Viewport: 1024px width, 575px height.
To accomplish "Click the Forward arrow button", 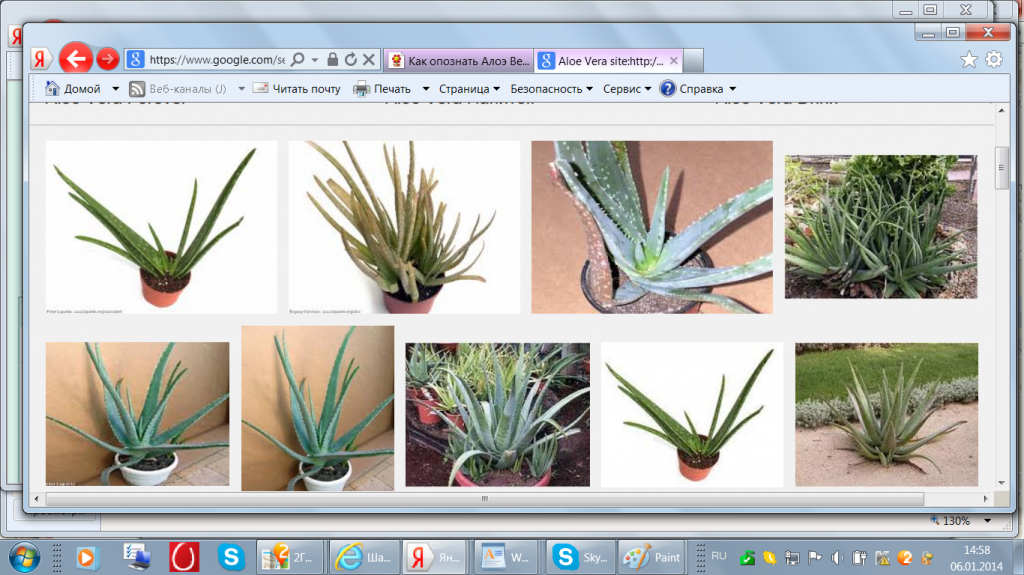I will 108,59.
